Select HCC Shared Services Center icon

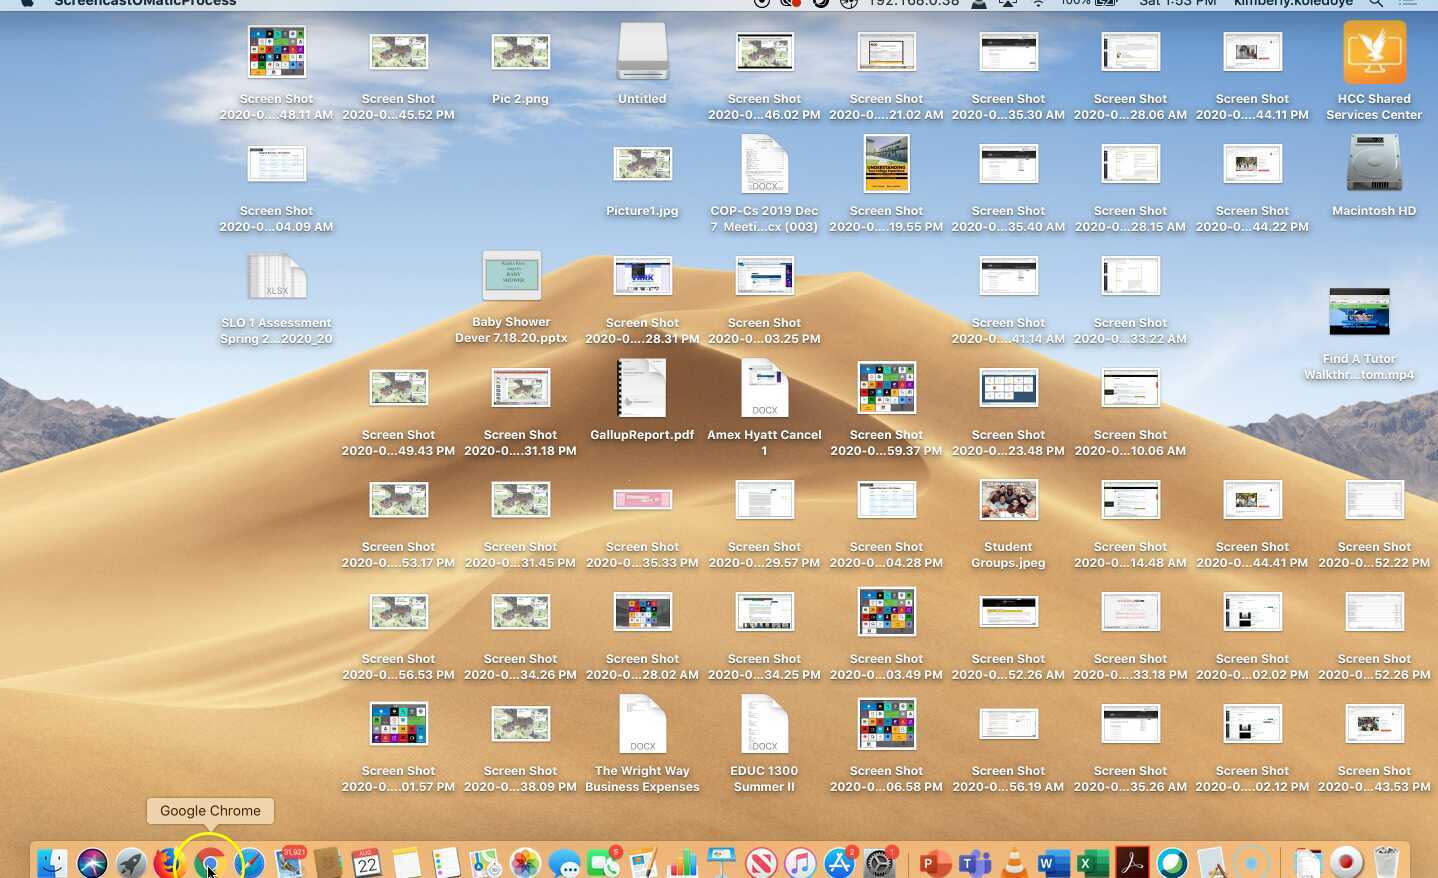pyautogui.click(x=1374, y=53)
